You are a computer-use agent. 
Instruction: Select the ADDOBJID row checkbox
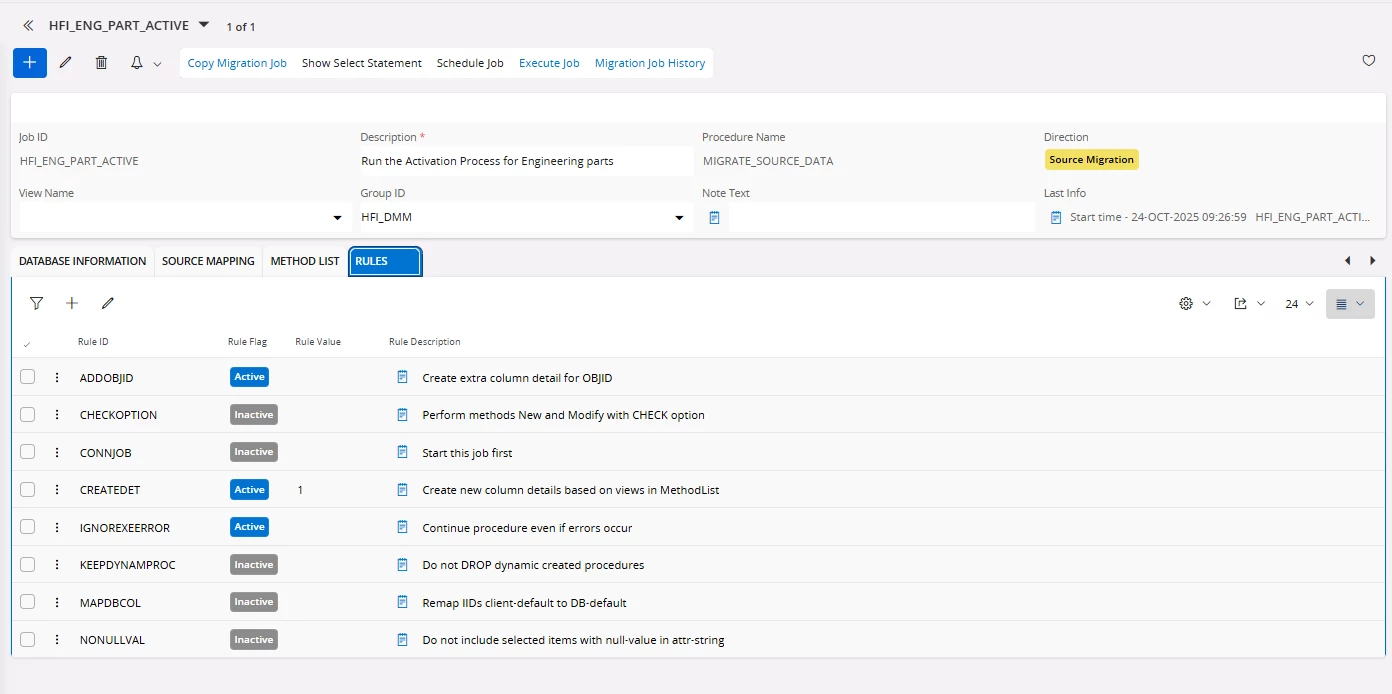28,377
